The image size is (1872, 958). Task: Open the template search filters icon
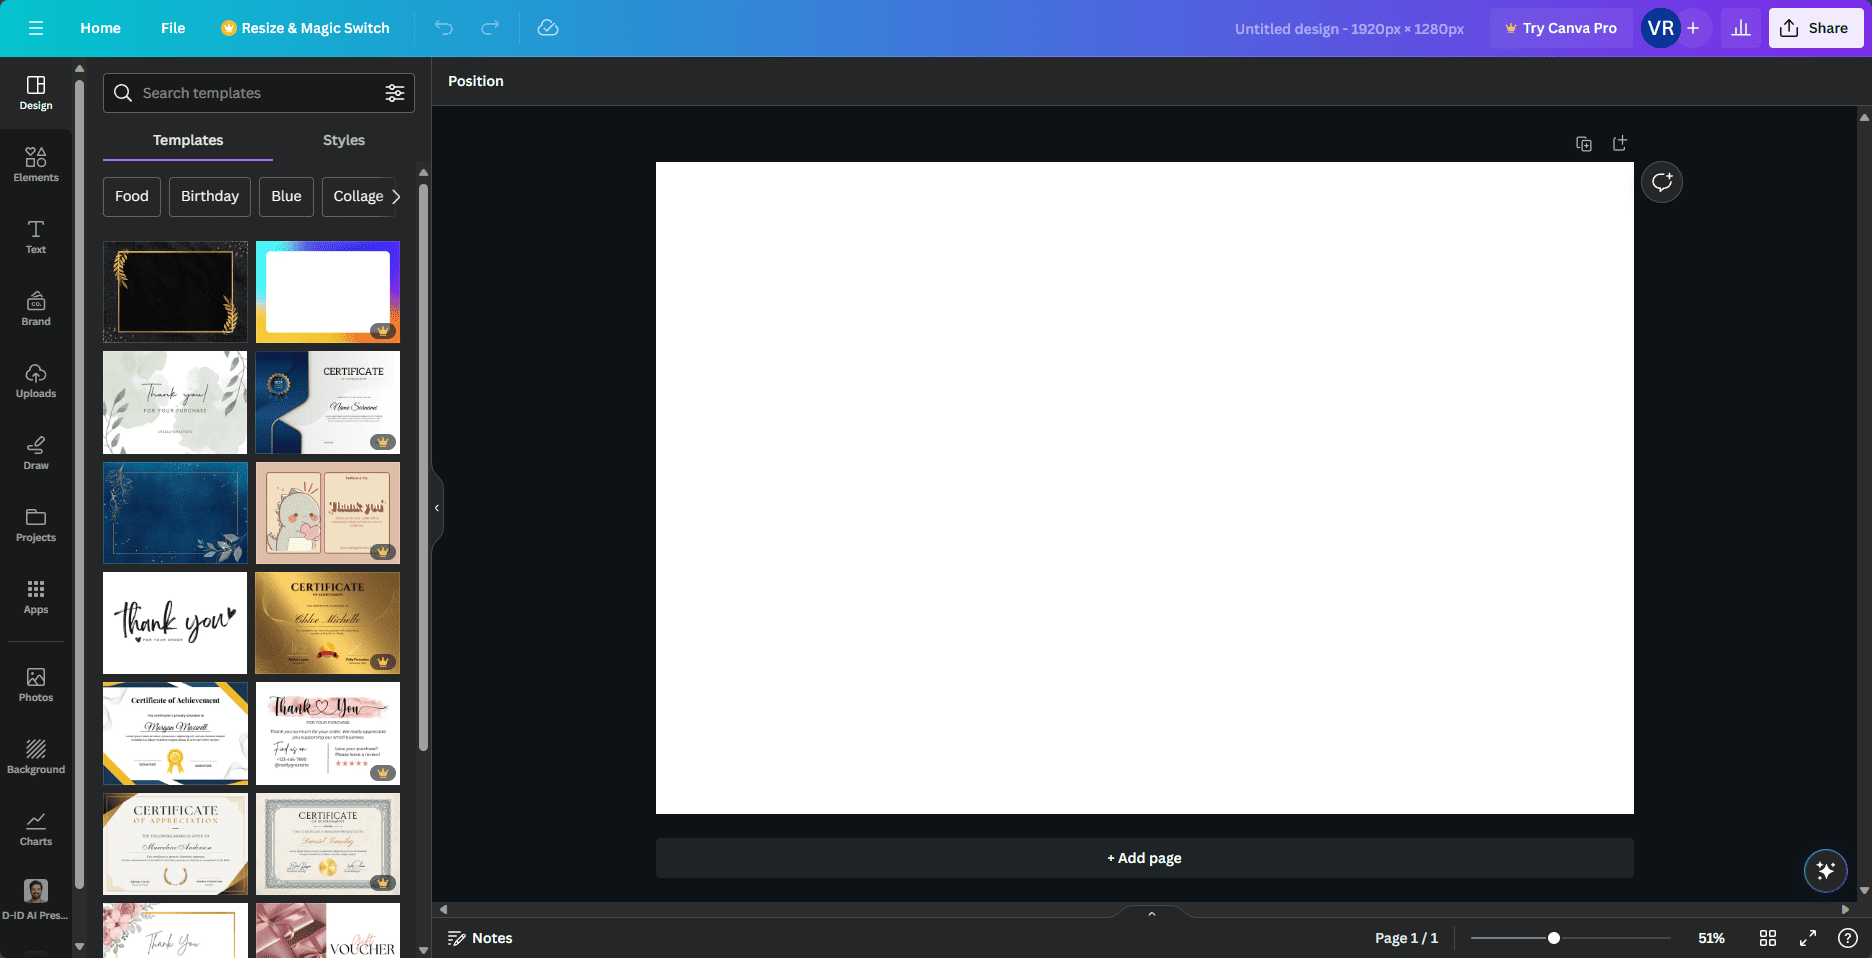[x=395, y=93]
